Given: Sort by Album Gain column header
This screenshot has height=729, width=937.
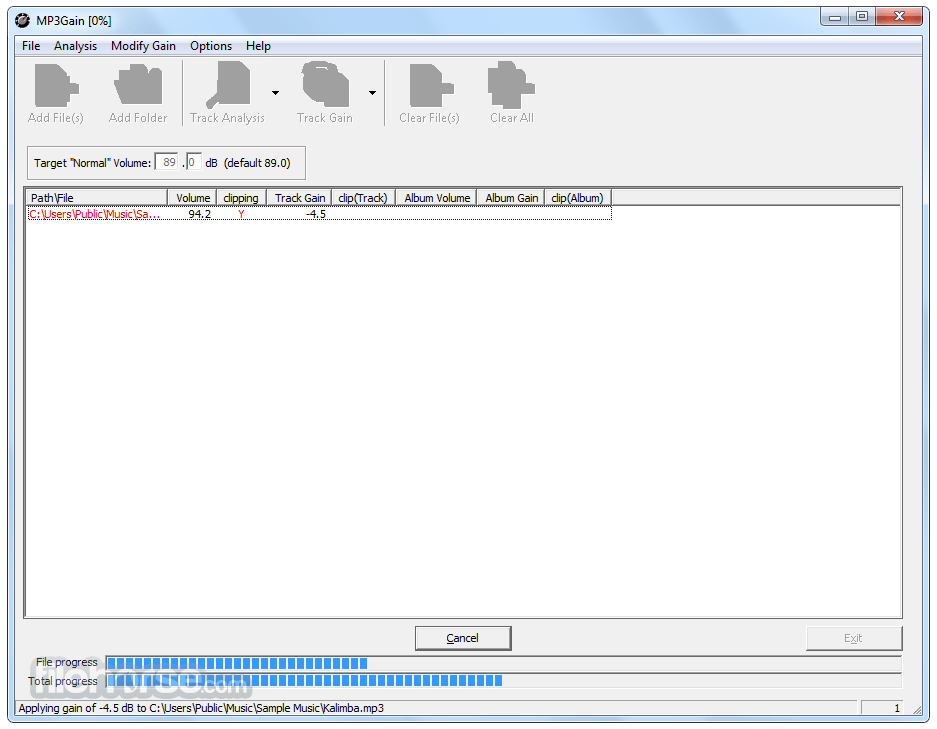Looking at the screenshot, I should pos(511,198).
